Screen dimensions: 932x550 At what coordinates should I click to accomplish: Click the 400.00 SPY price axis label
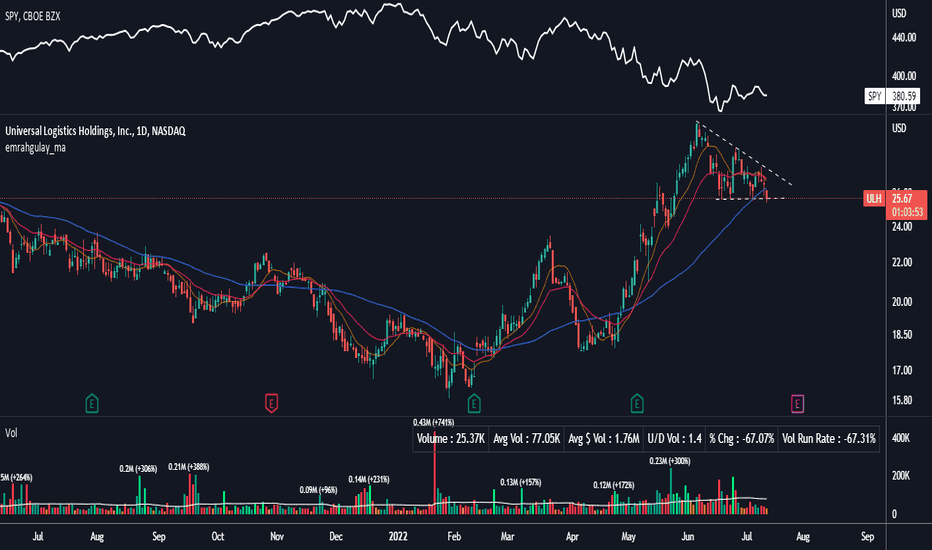(903, 76)
